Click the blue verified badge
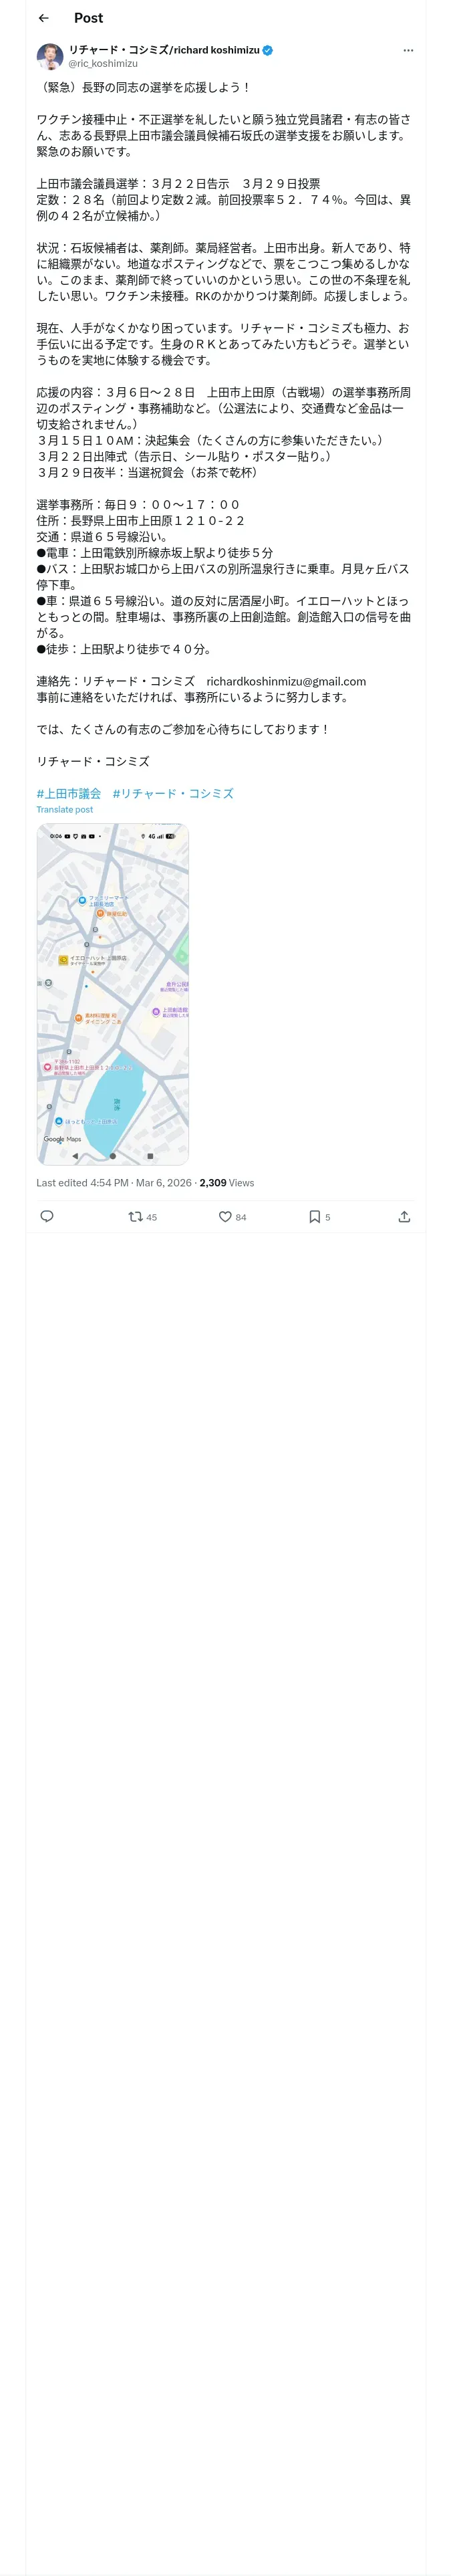Screen dimensions: 451x2576 pyautogui.click(x=268, y=50)
